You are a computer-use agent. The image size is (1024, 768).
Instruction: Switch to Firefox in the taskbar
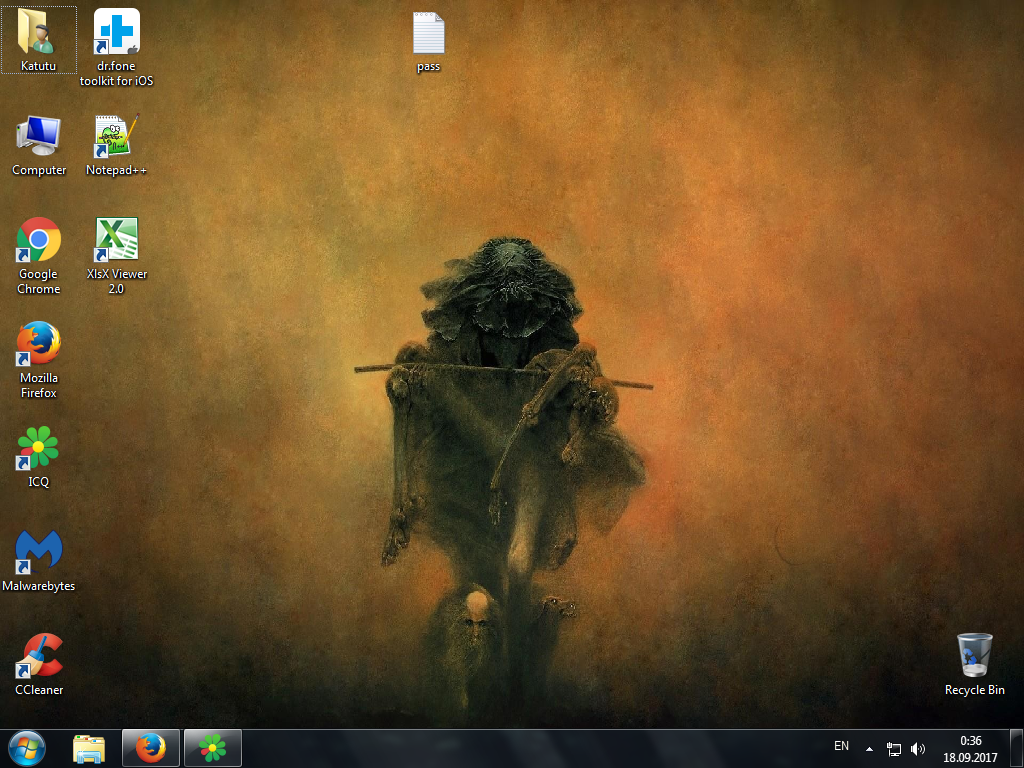pos(151,748)
